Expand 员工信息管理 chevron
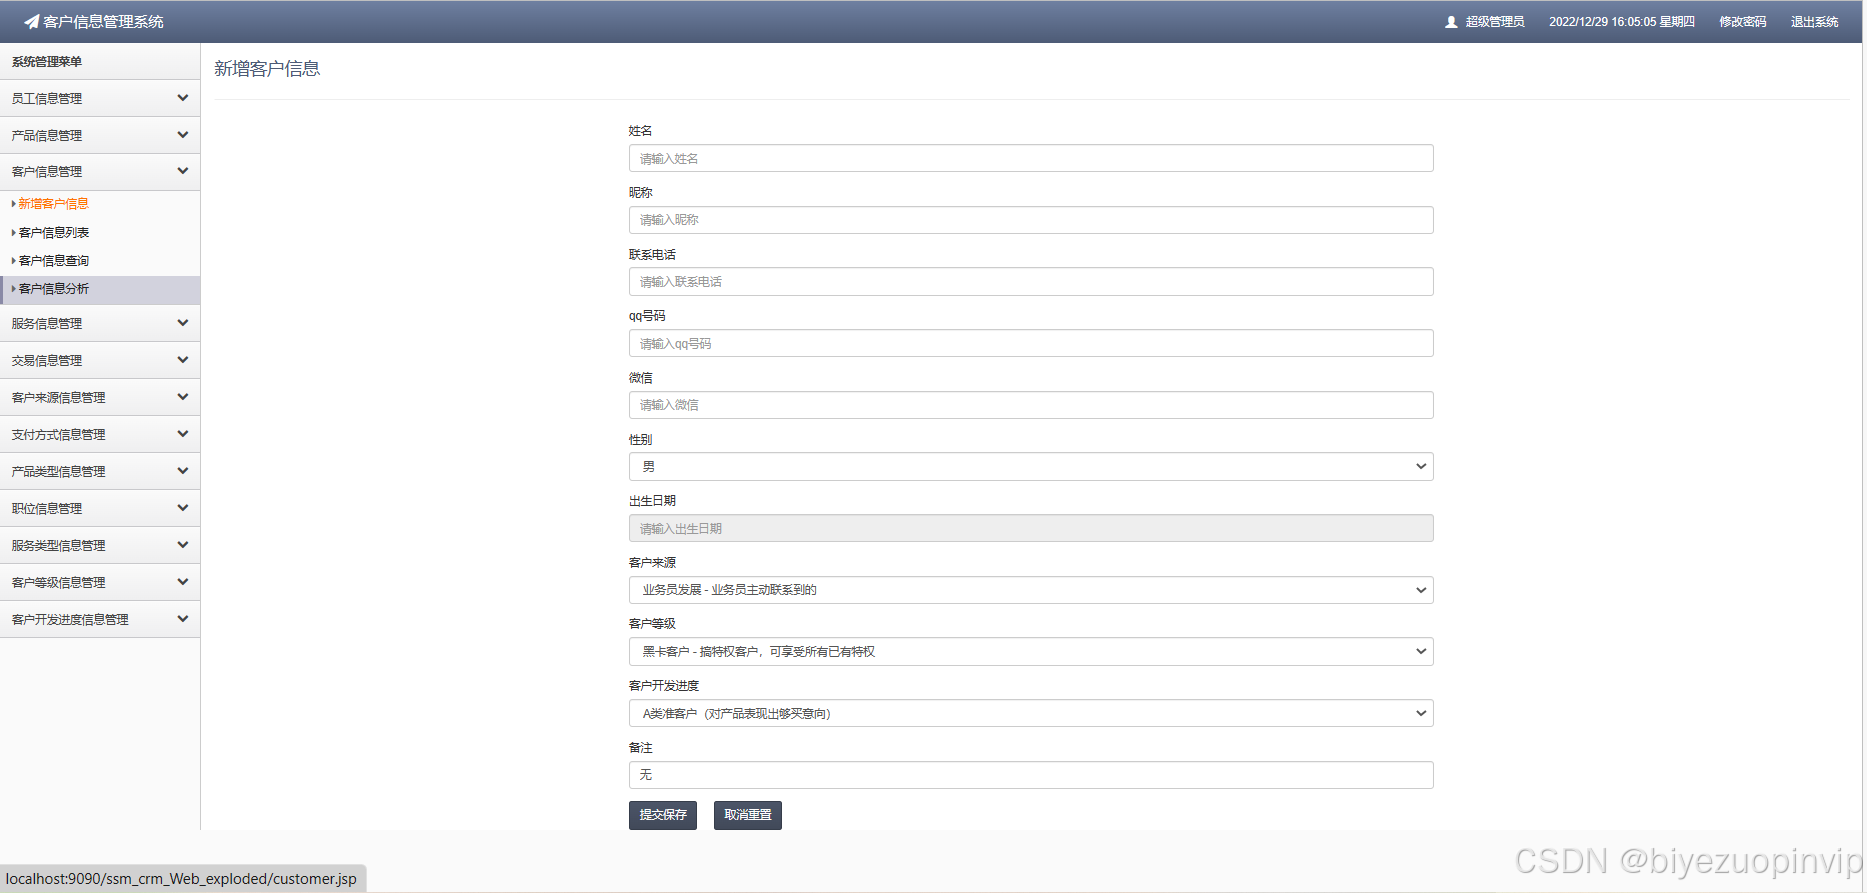Image resolution: width=1867 pixels, height=893 pixels. (183, 98)
